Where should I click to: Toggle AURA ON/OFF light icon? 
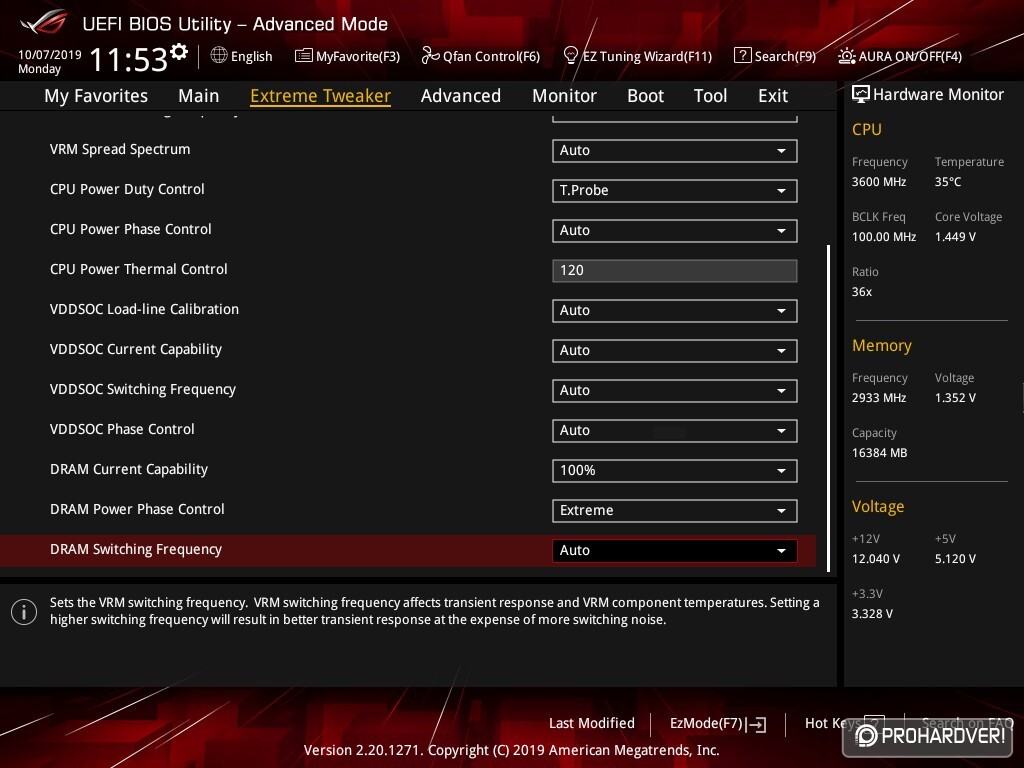(847, 56)
